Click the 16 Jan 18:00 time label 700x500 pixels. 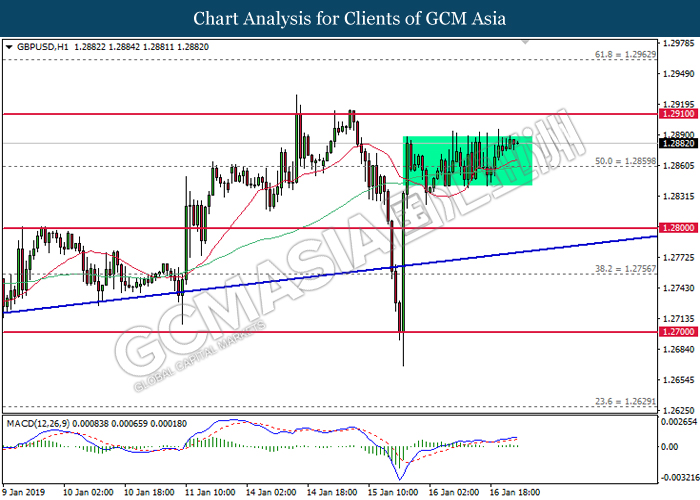515,492
